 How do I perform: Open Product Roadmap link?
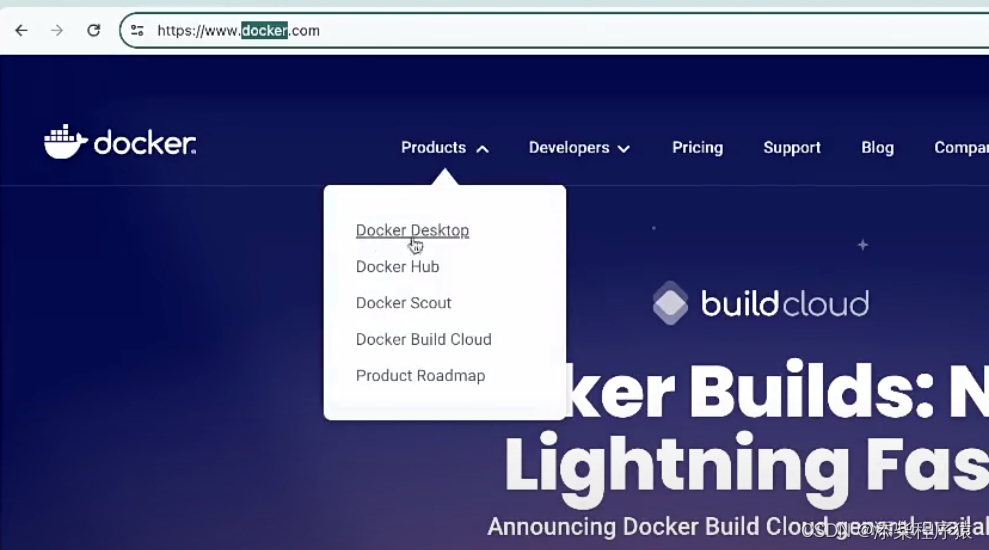(421, 376)
